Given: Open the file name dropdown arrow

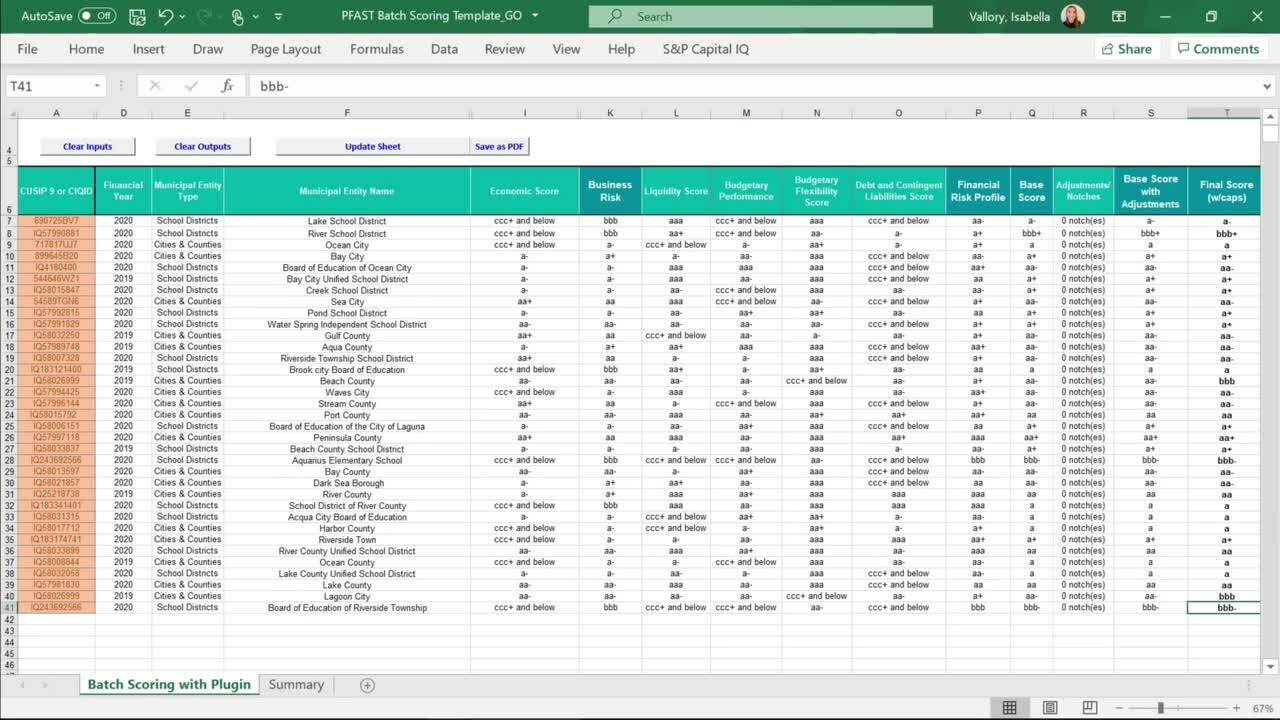Looking at the screenshot, I should coord(535,16).
